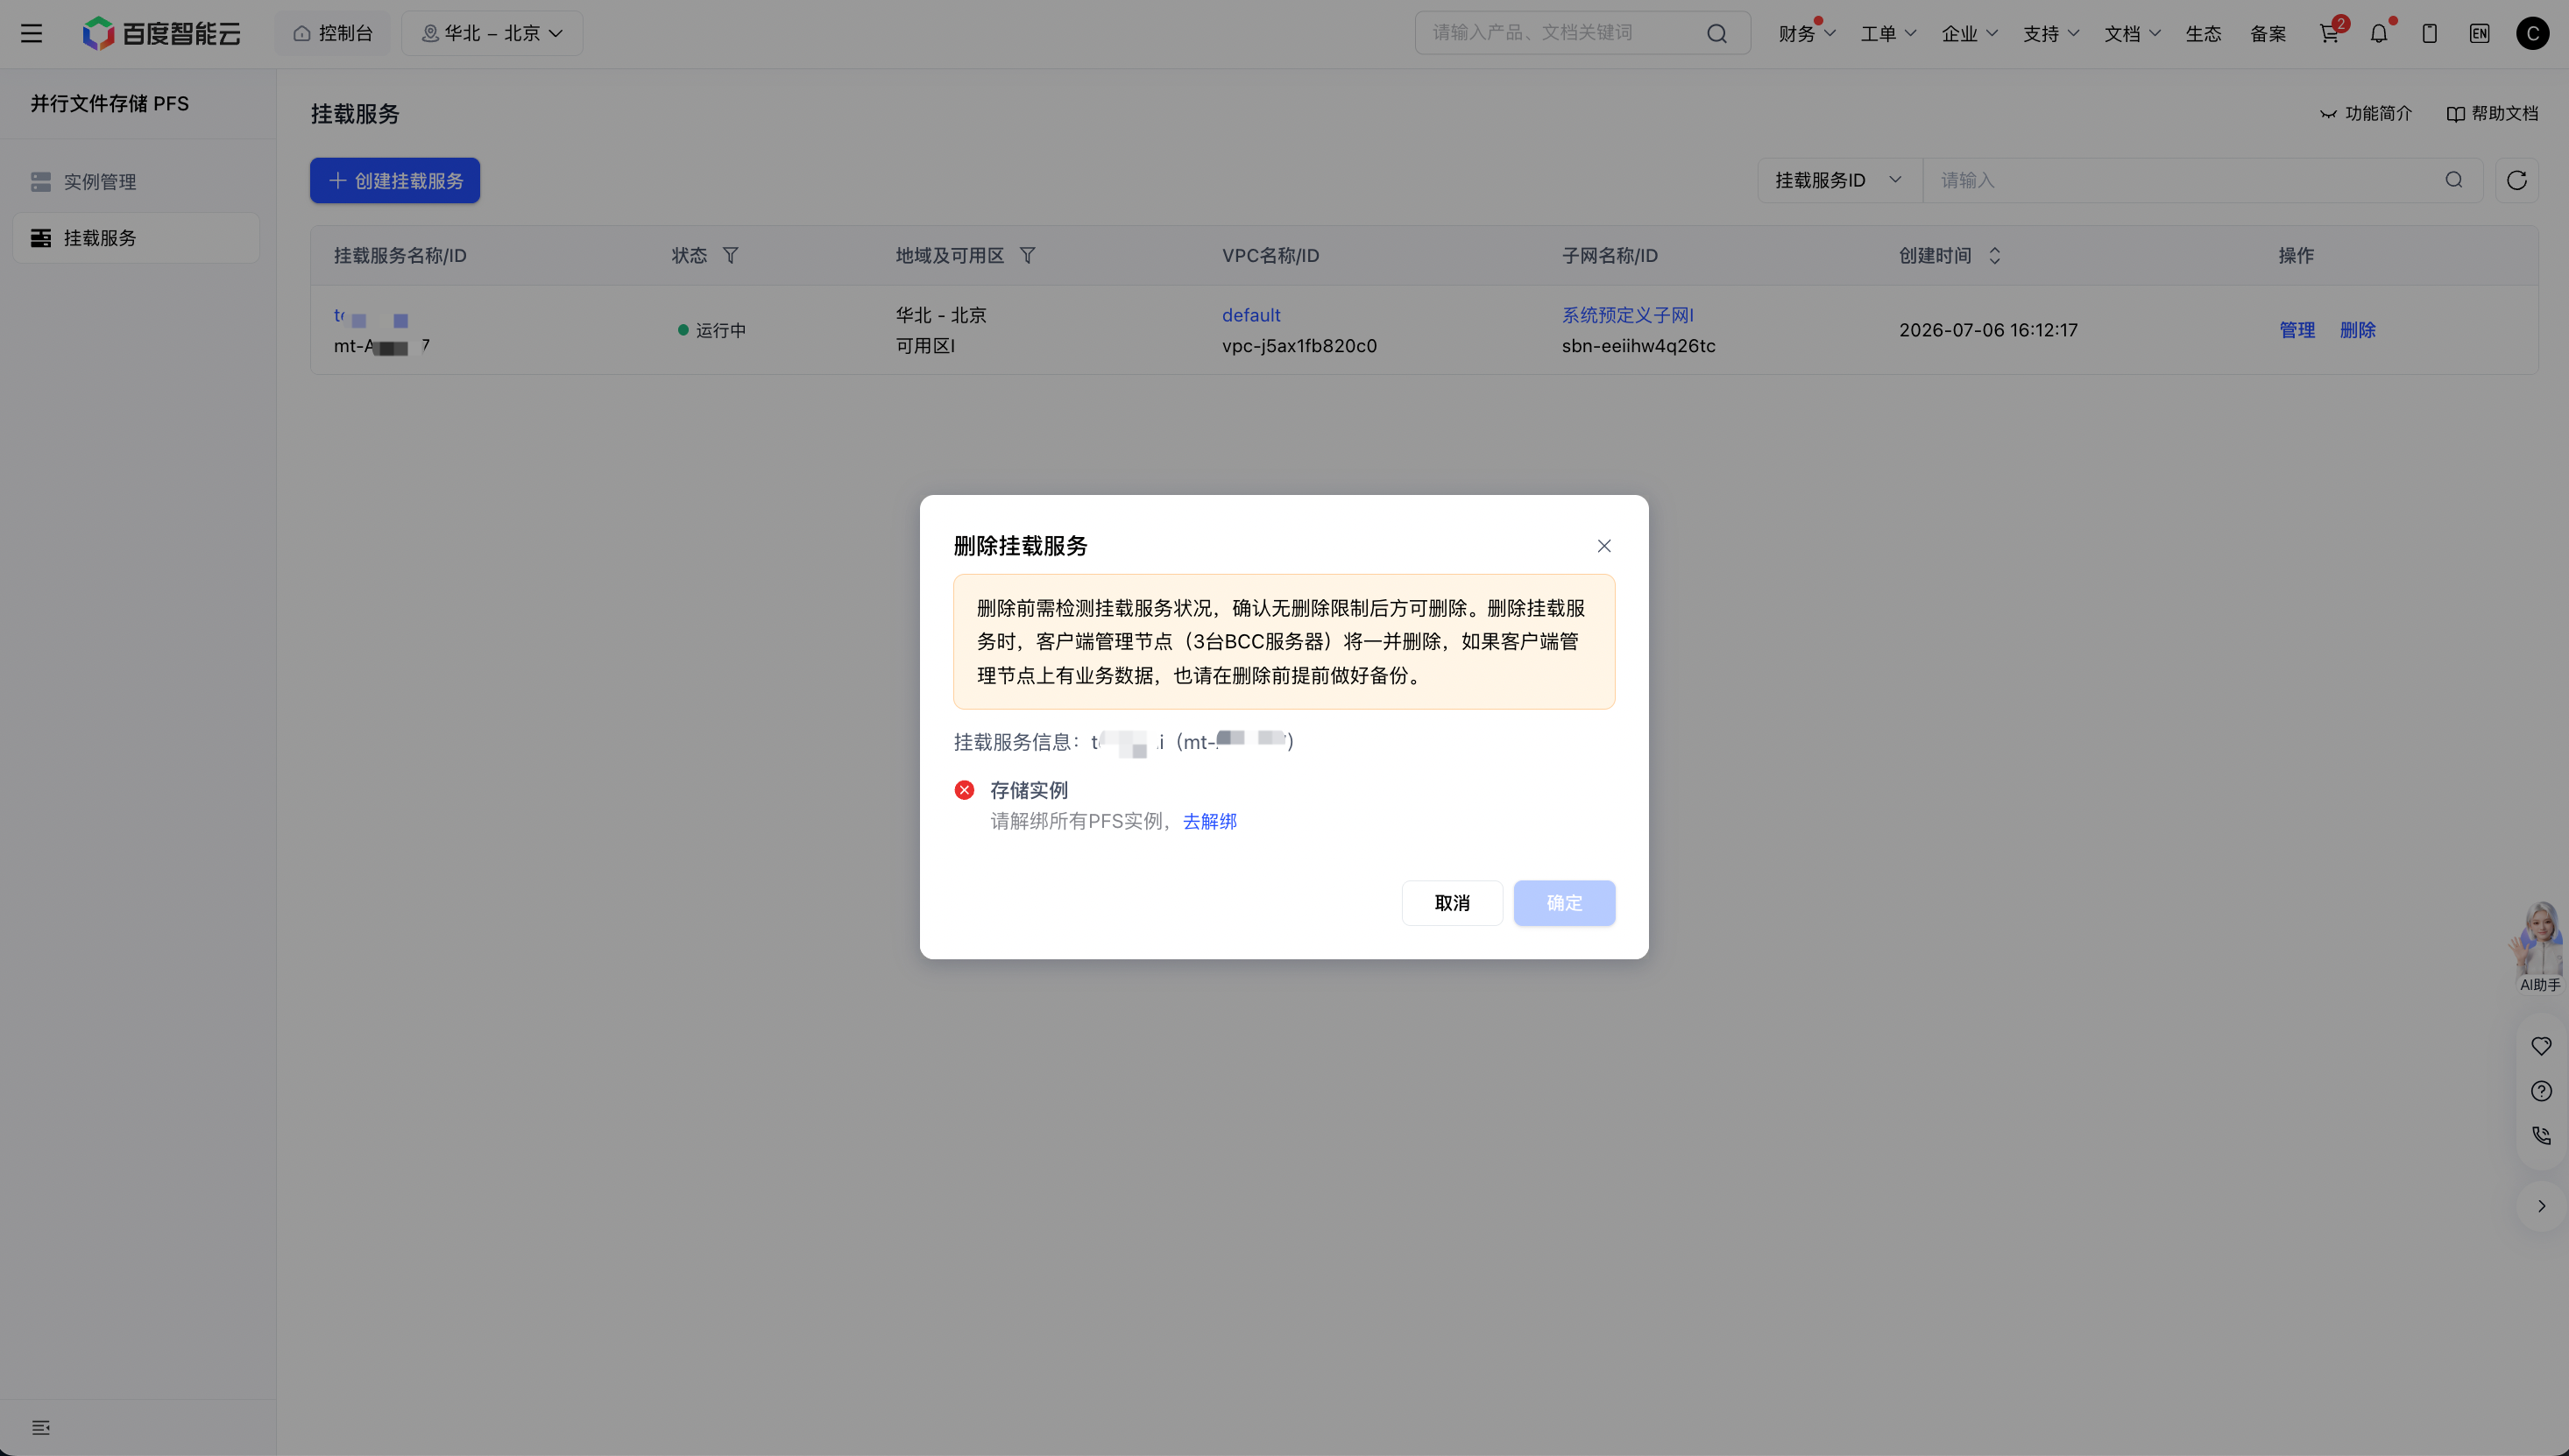Open 功能简介 link
The image size is (2569, 1456).
[x=2365, y=113]
